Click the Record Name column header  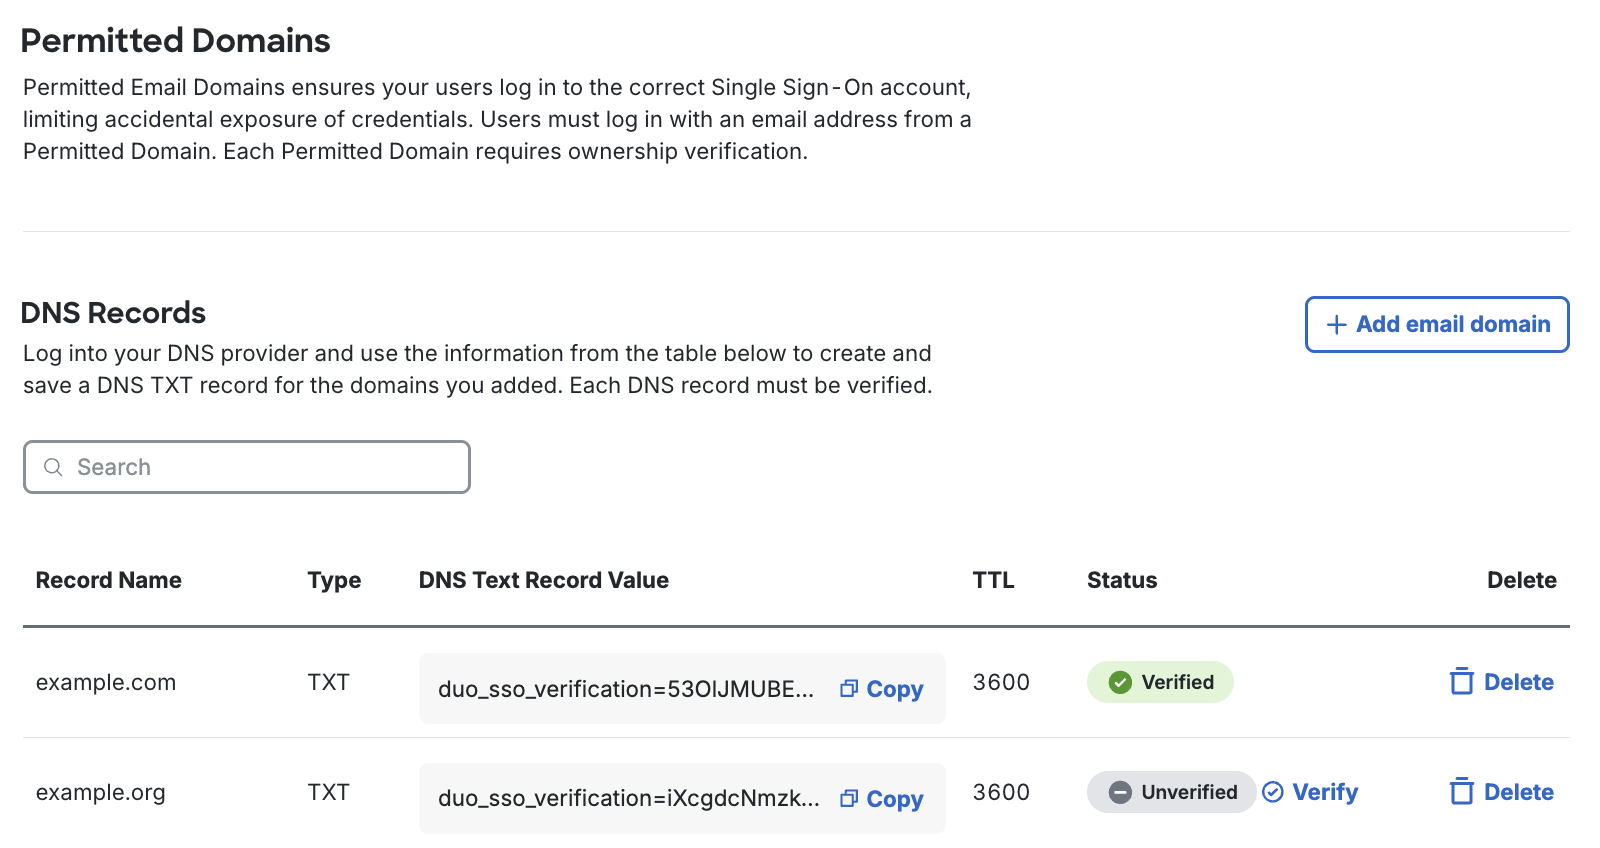tap(109, 580)
